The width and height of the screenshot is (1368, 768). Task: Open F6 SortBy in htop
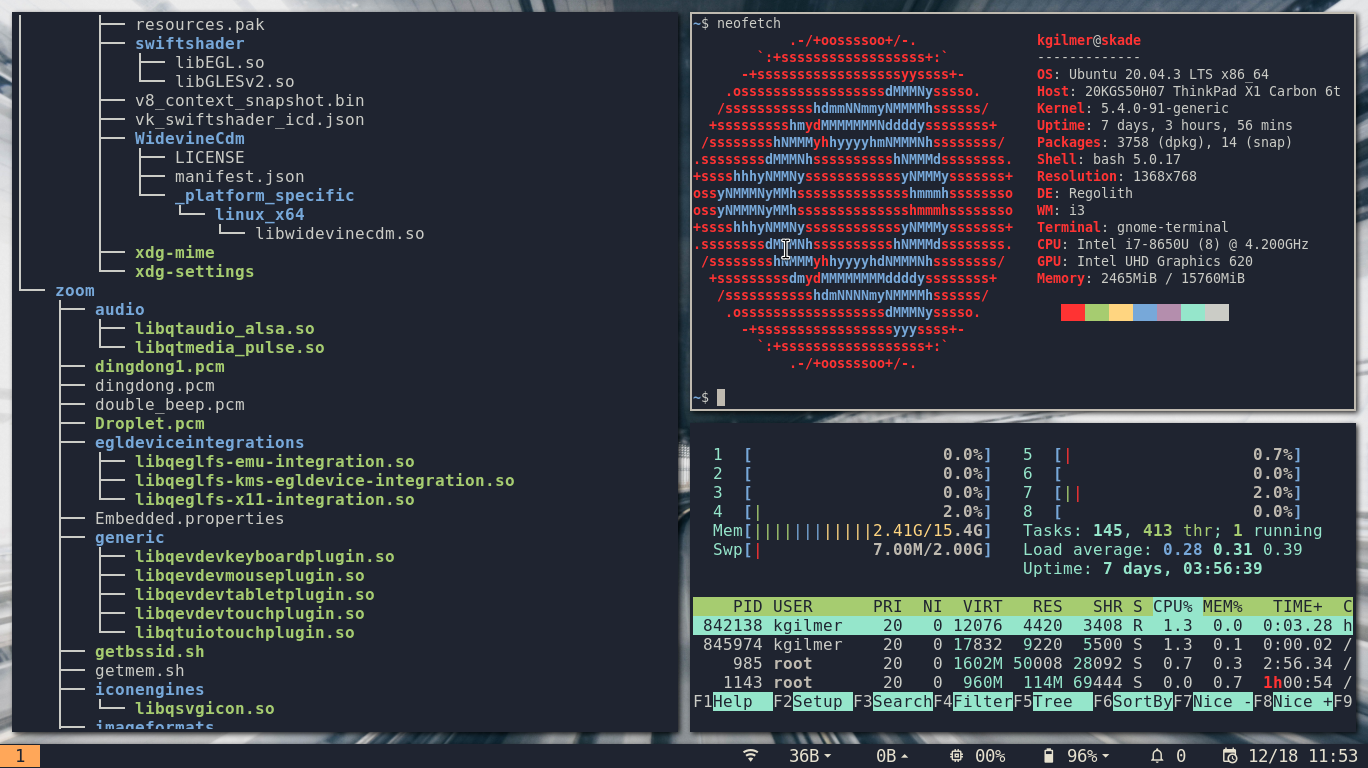pos(1132,702)
